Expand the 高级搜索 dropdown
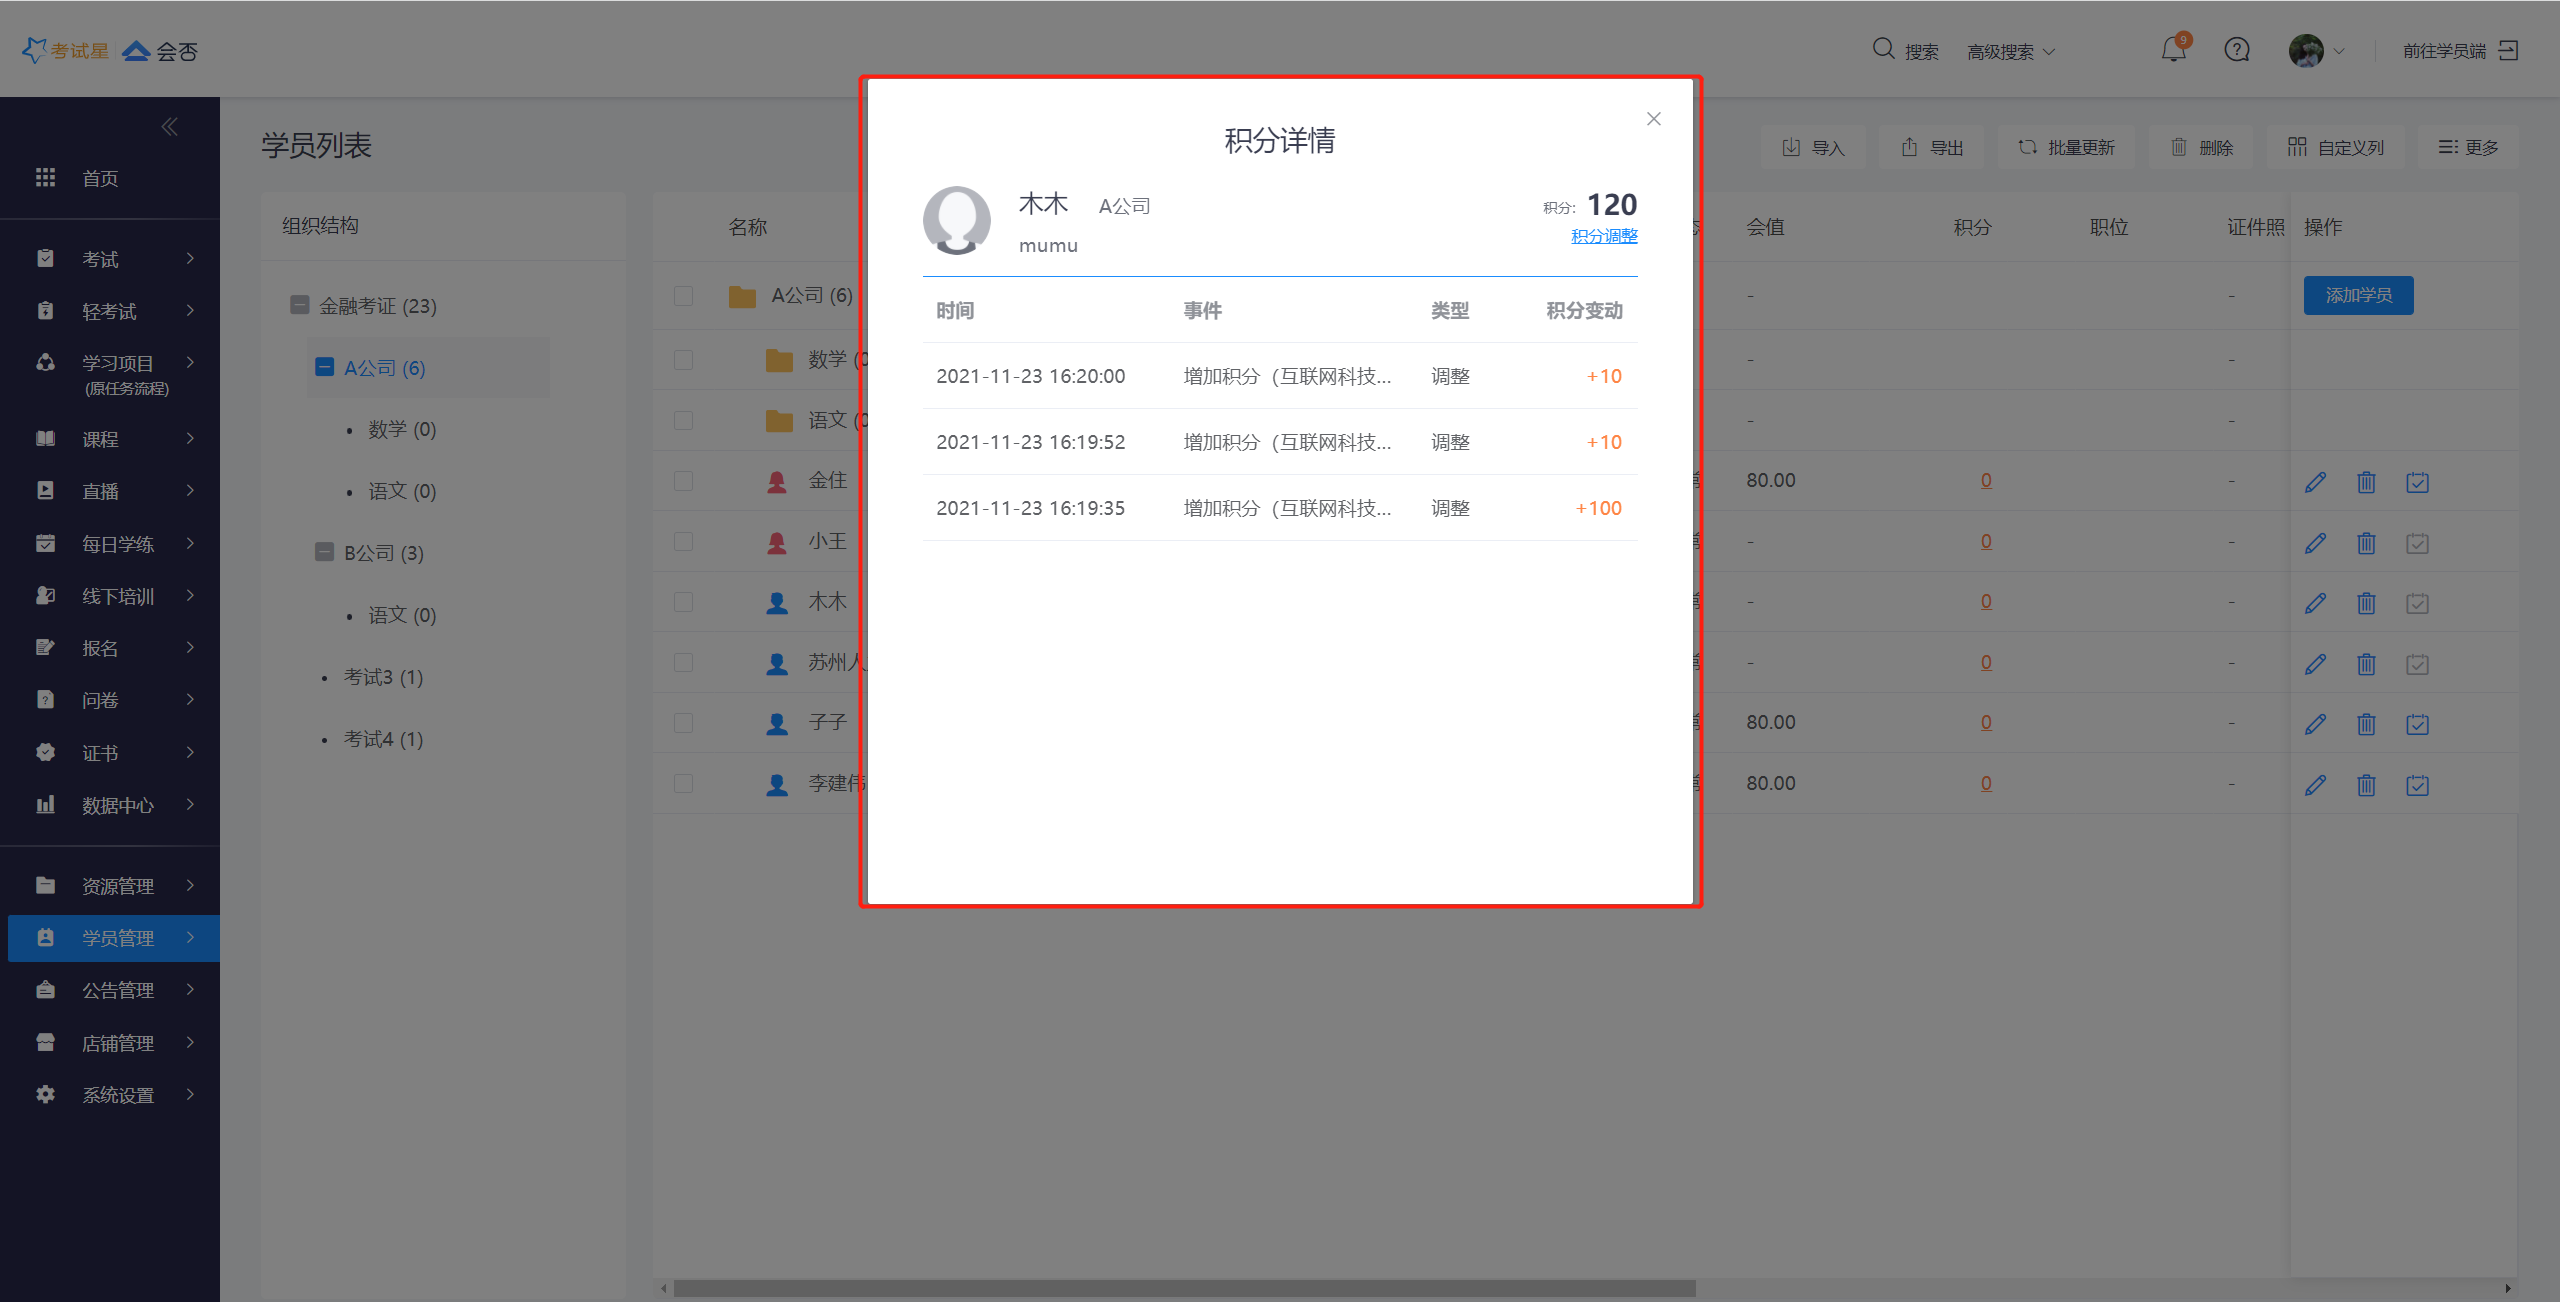The height and width of the screenshot is (1302, 2560). click(2010, 52)
